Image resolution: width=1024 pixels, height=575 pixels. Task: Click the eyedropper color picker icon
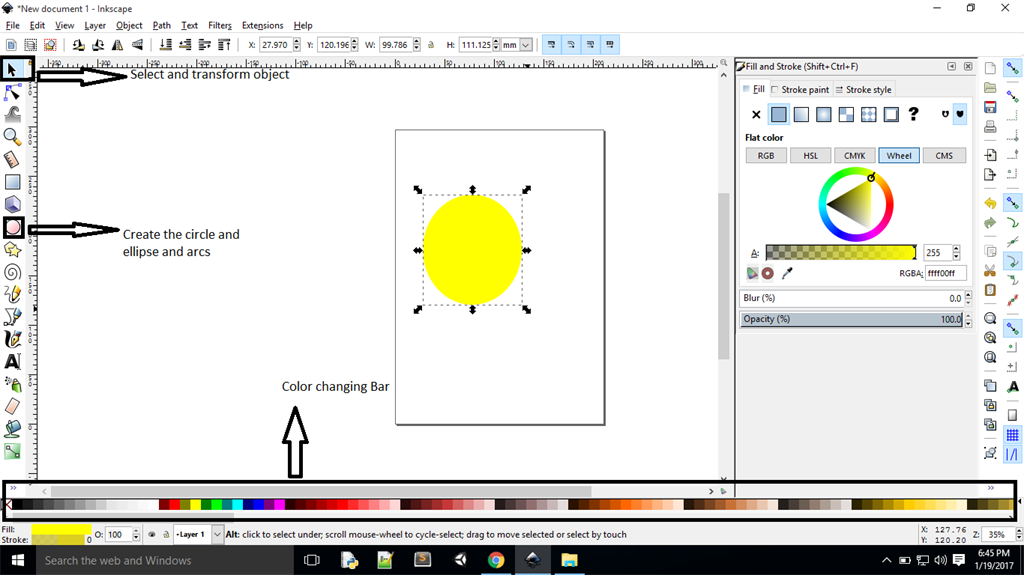[x=787, y=273]
